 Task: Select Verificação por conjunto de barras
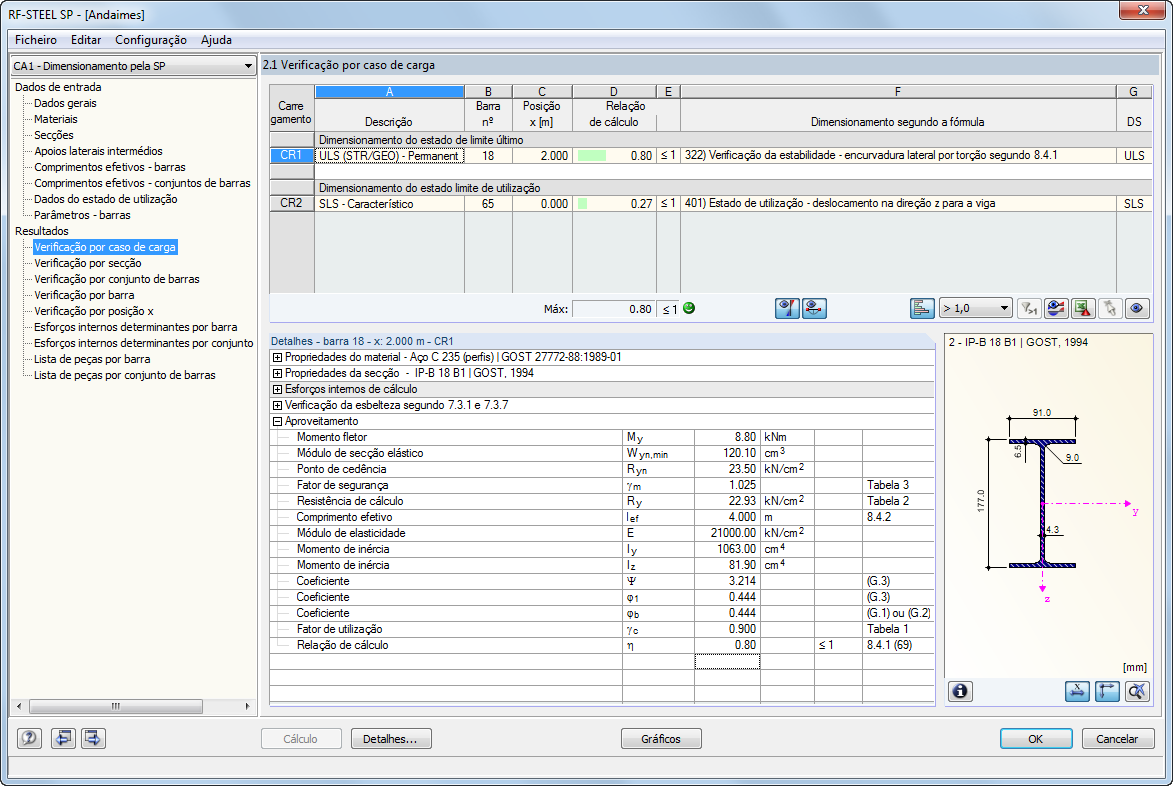point(117,279)
